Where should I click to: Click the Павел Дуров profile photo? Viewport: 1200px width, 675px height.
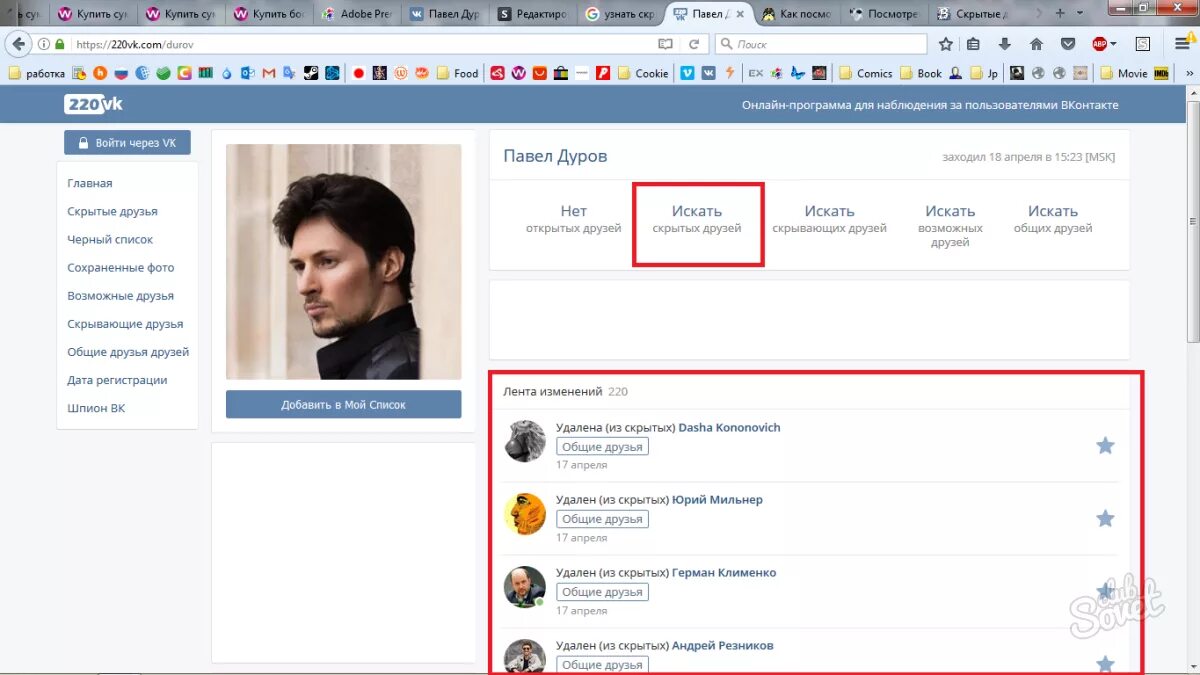[x=343, y=262]
